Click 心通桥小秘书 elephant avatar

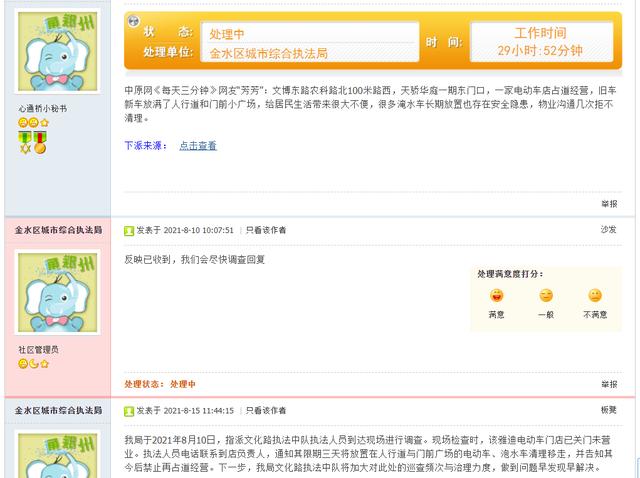(58, 51)
